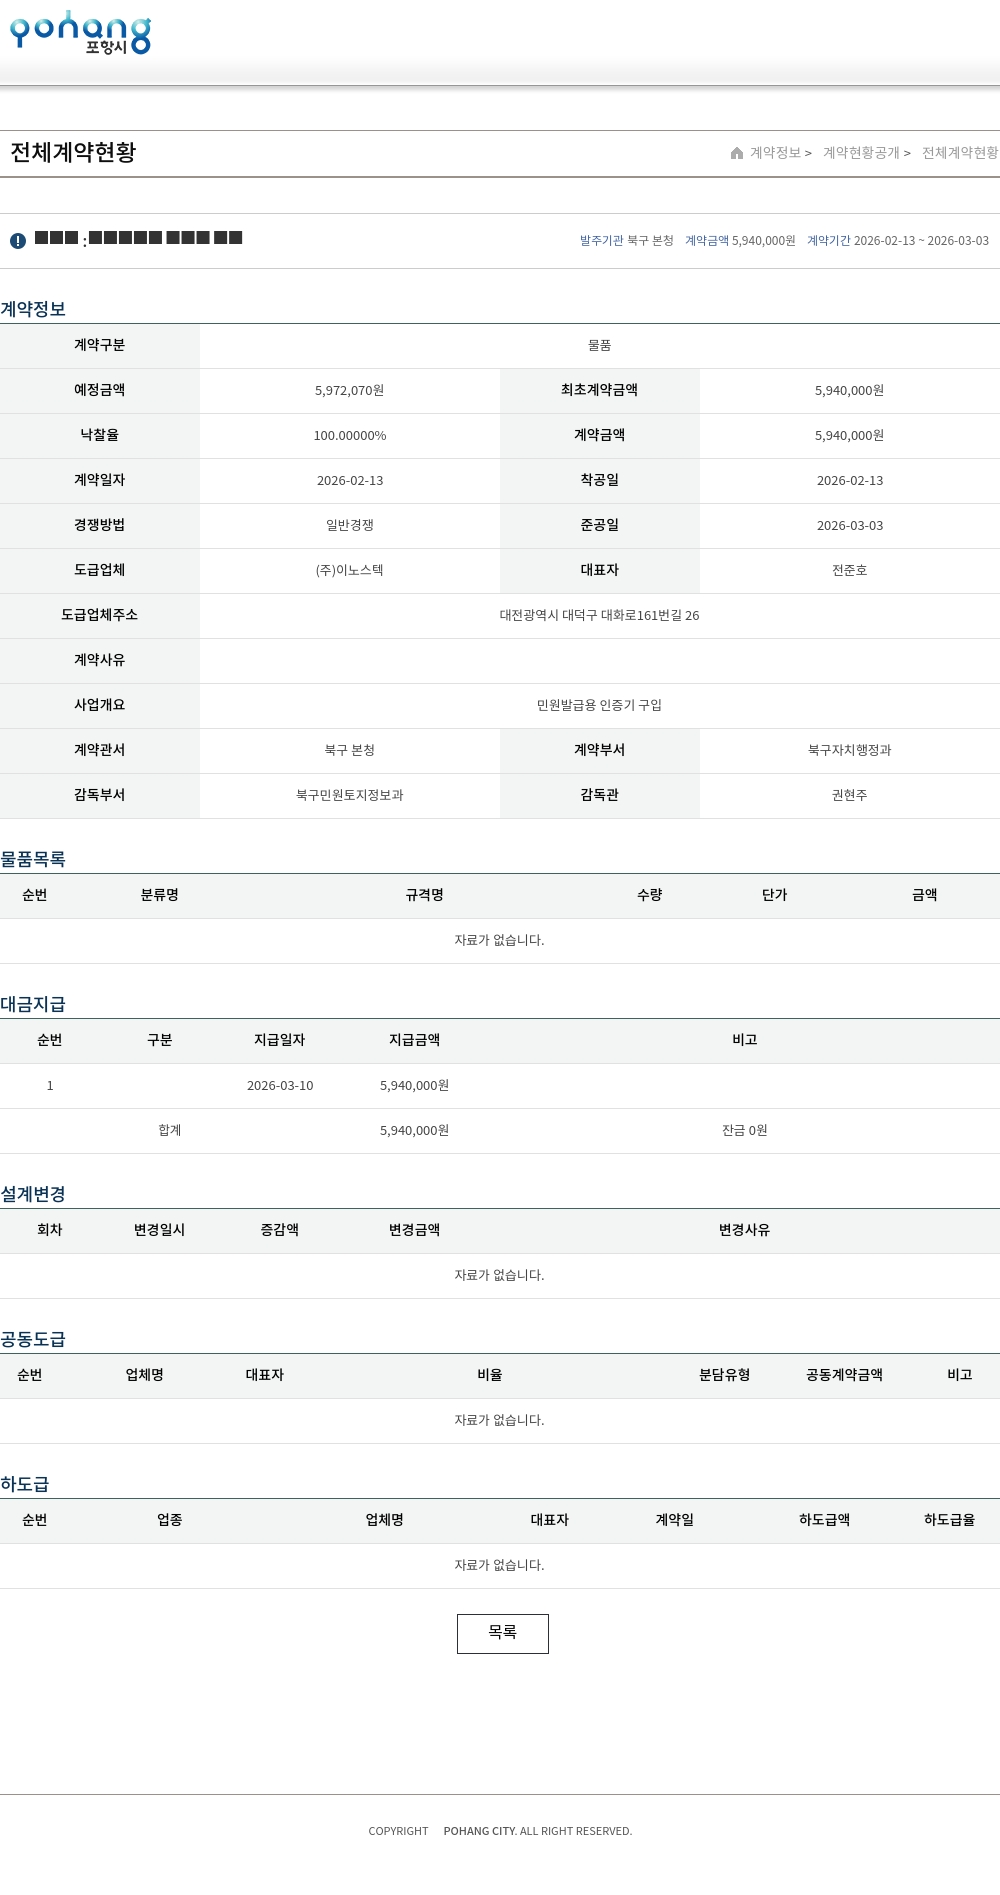This screenshot has height=1895, width=1000.
Task: Click the 규격명 column header in 물품목록
Action: click(x=424, y=895)
